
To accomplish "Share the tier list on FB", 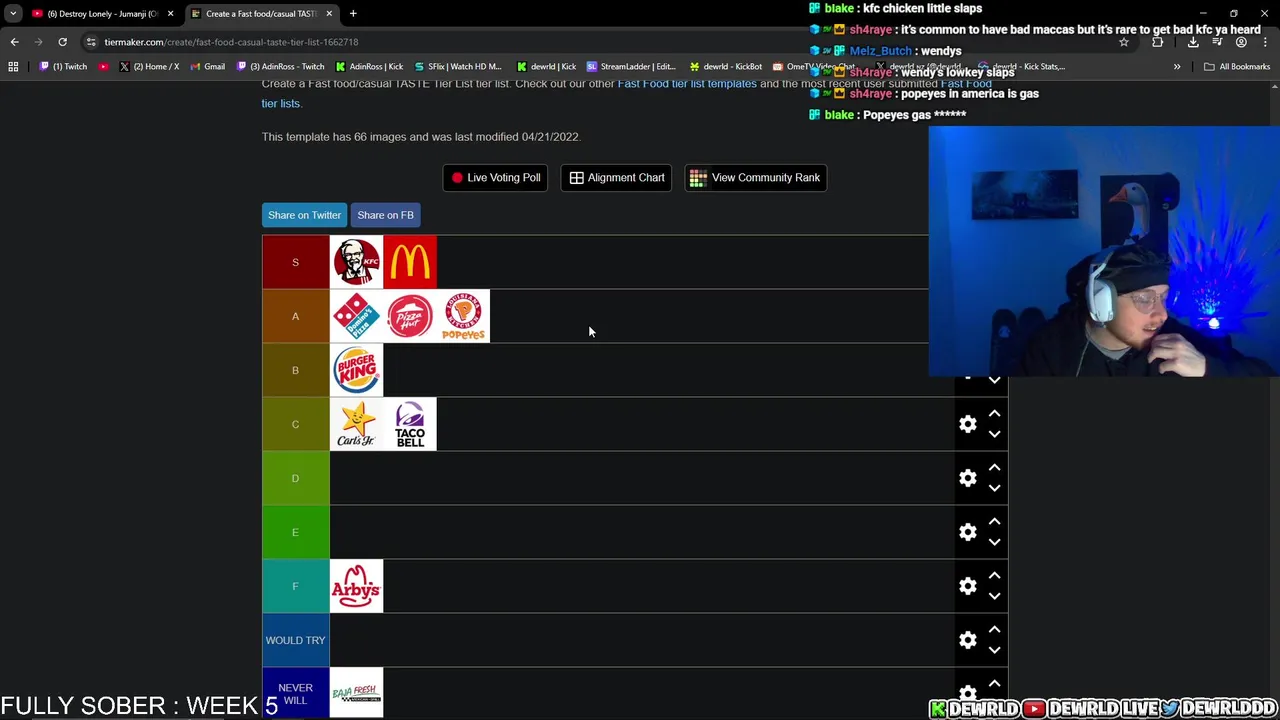I will pyautogui.click(x=385, y=215).
